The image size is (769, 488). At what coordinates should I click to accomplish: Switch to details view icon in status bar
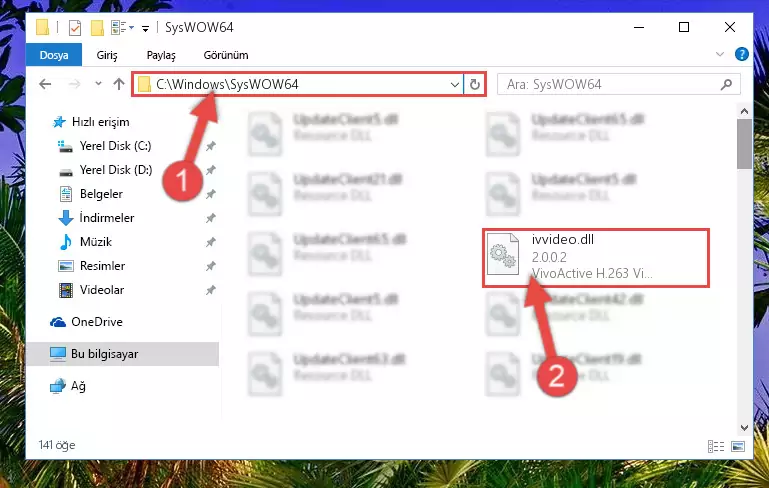(716, 446)
